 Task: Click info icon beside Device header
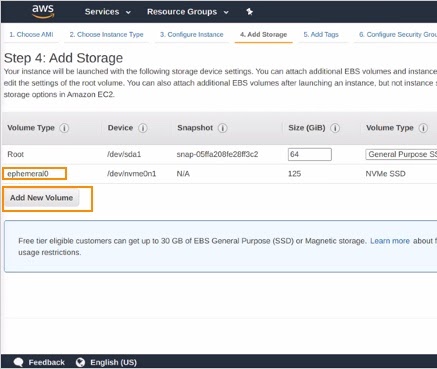pos(143,128)
